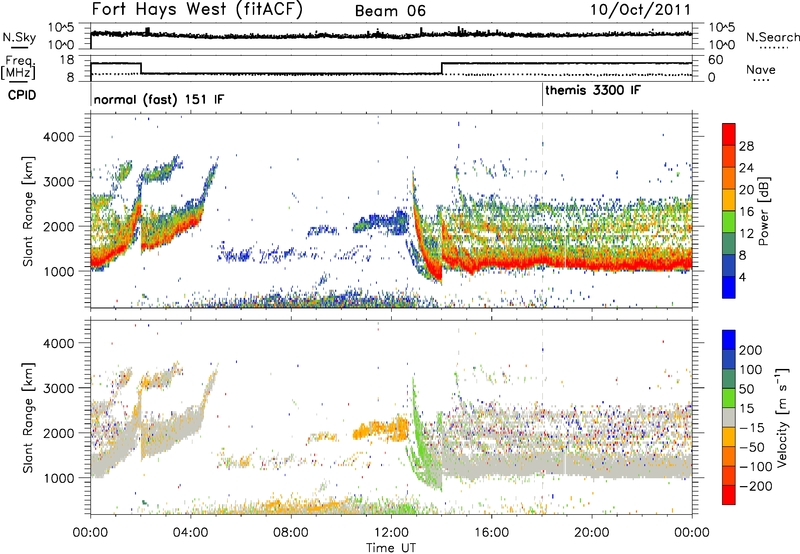Click 'Slant Range [km]' label of power panel
800x554 pixels.
click(x=28, y=211)
